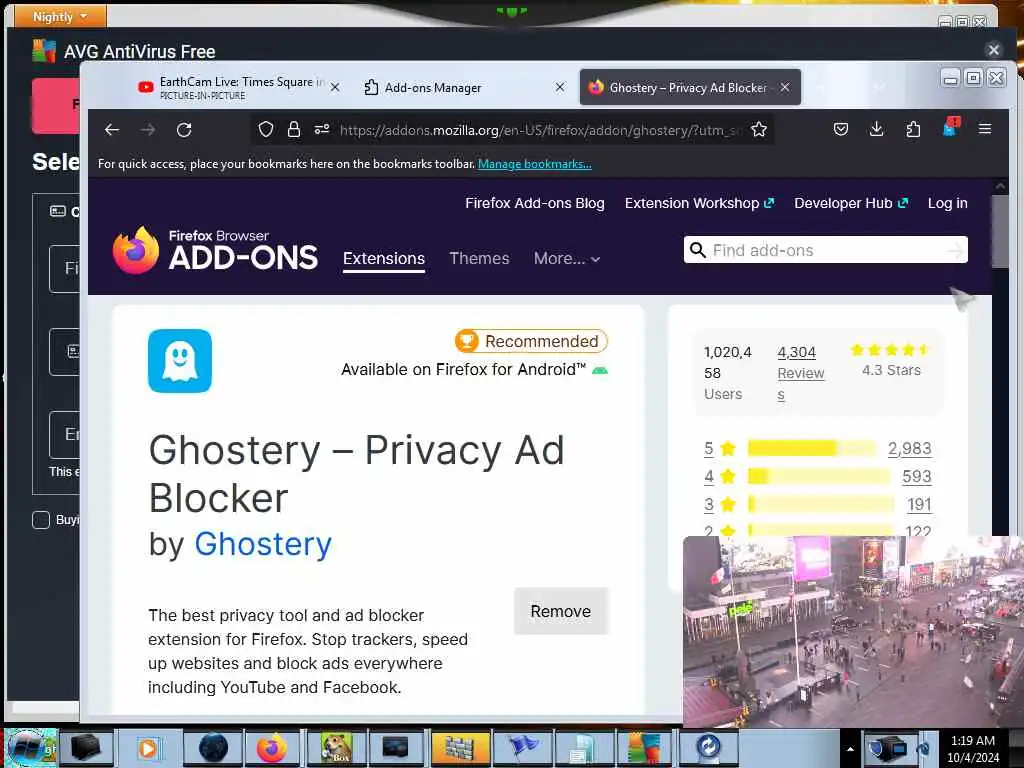This screenshot has width=1024, height=768.
Task: Open Firefox from the Windows taskbar
Action: 272,748
